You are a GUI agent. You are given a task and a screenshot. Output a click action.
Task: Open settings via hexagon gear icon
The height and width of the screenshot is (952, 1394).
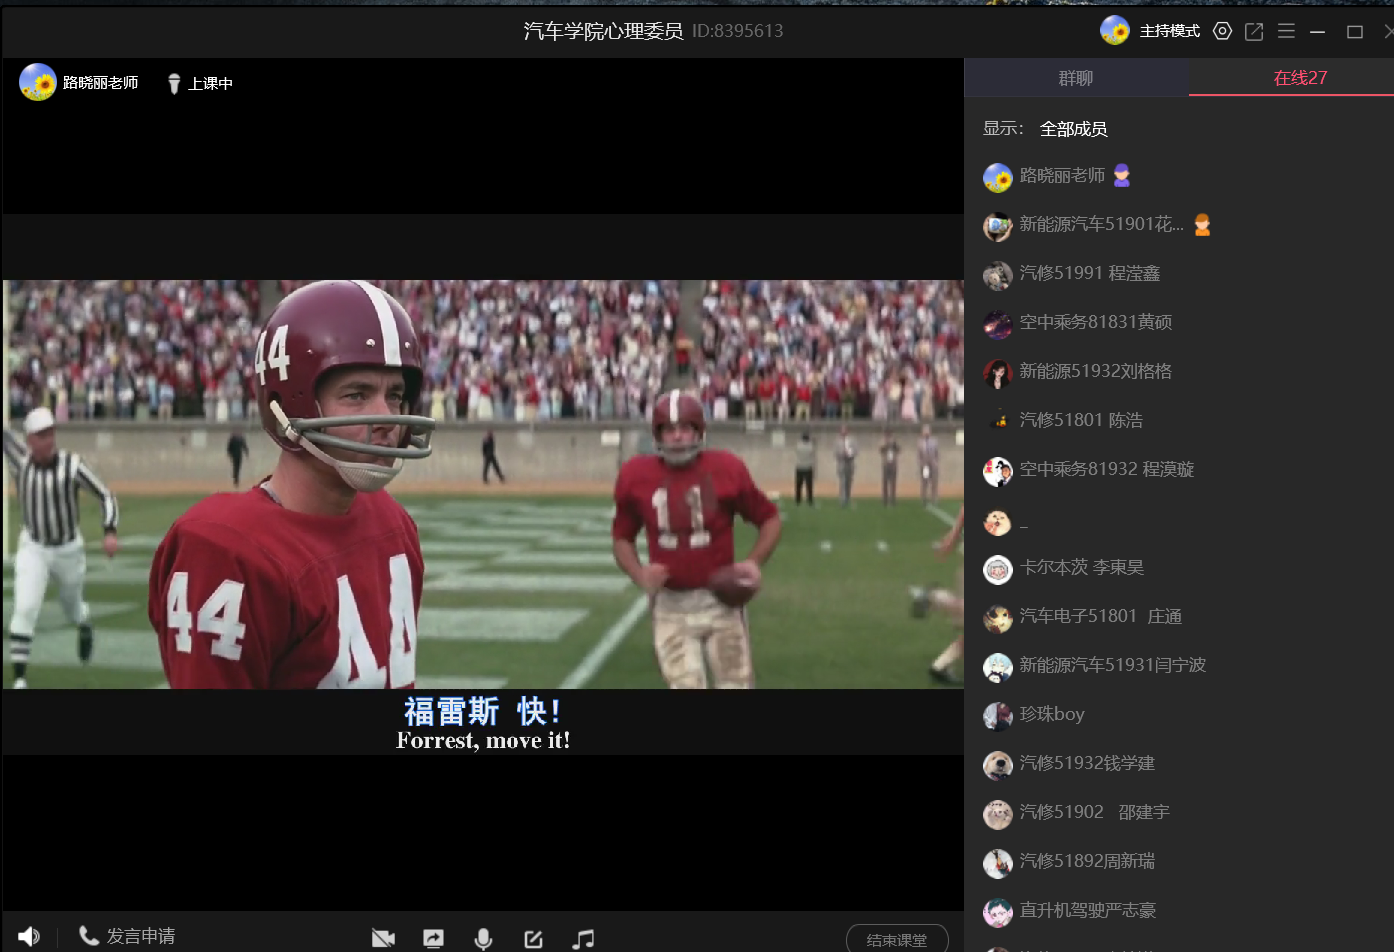coord(1222,31)
